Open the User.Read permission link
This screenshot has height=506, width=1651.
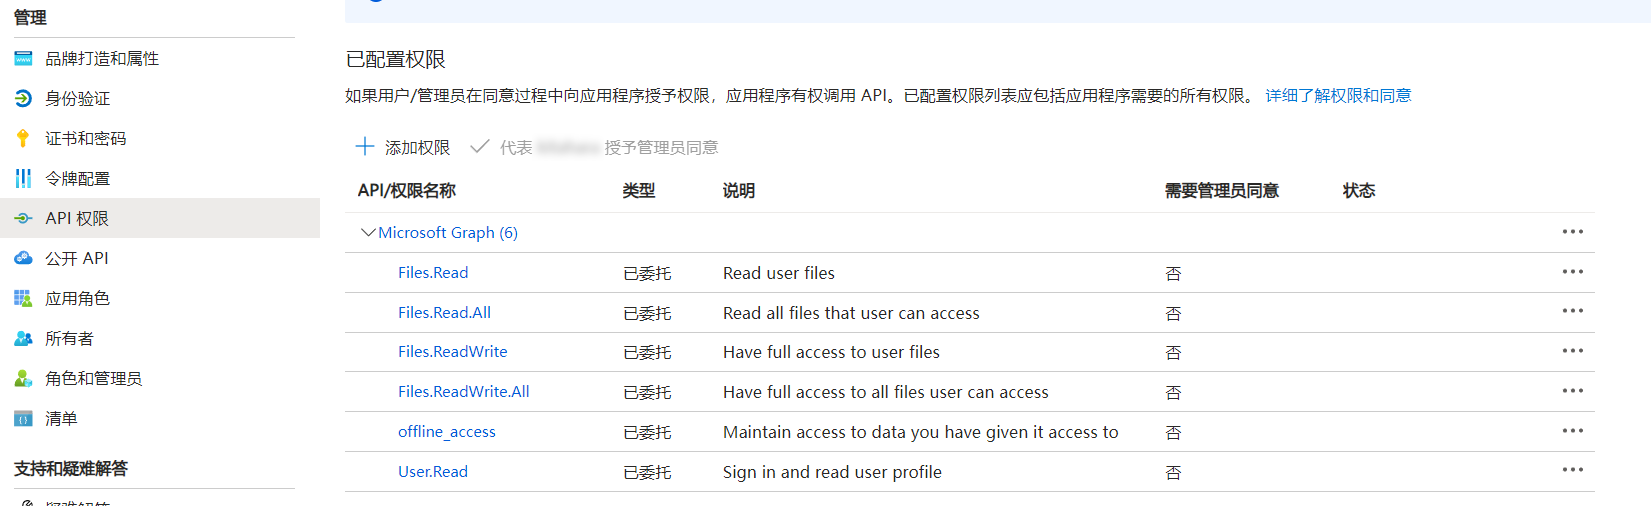click(x=432, y=472)
